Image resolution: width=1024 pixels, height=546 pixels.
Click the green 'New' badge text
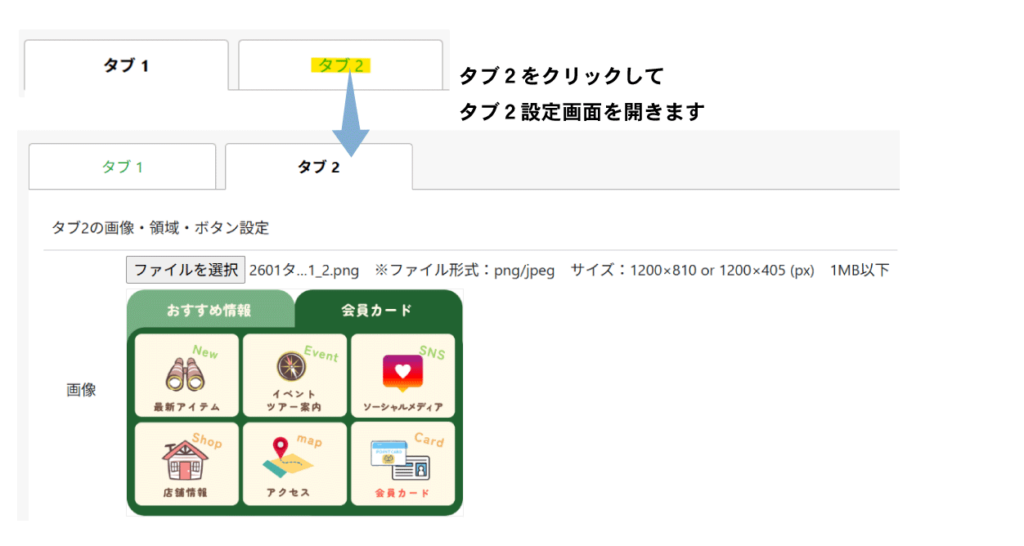205,353
